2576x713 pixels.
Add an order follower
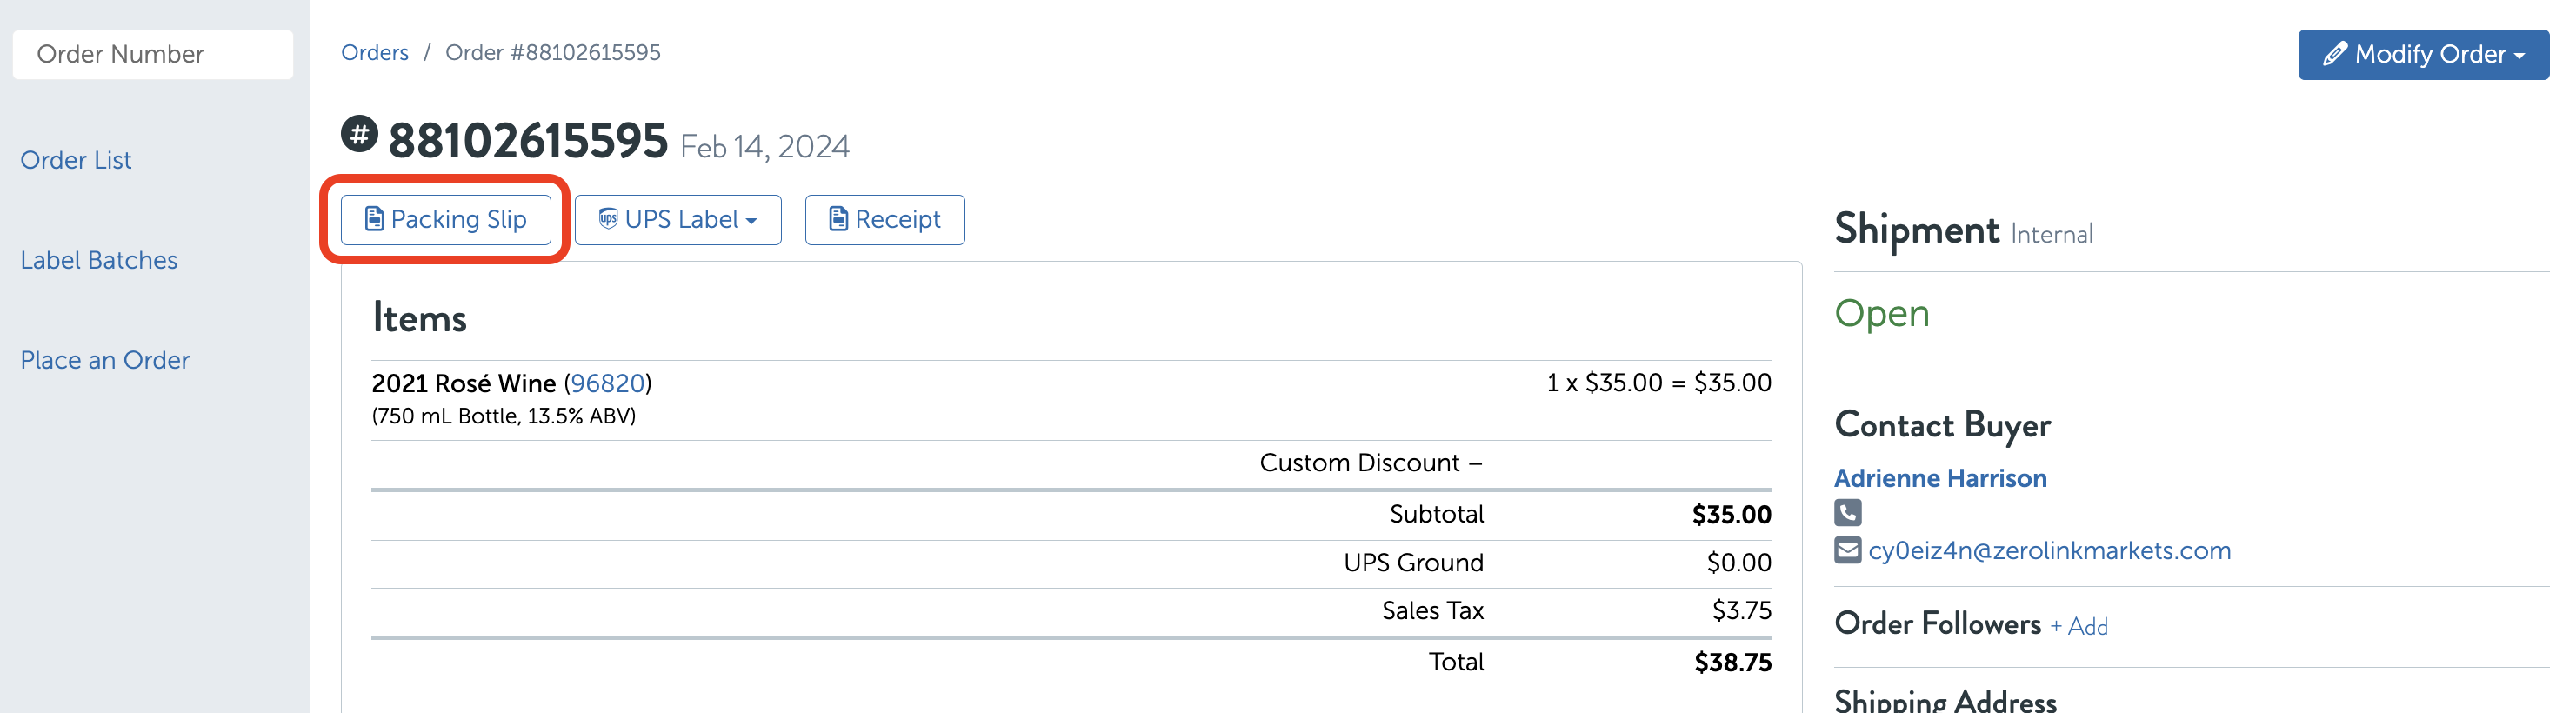(x=2079, y=627)
